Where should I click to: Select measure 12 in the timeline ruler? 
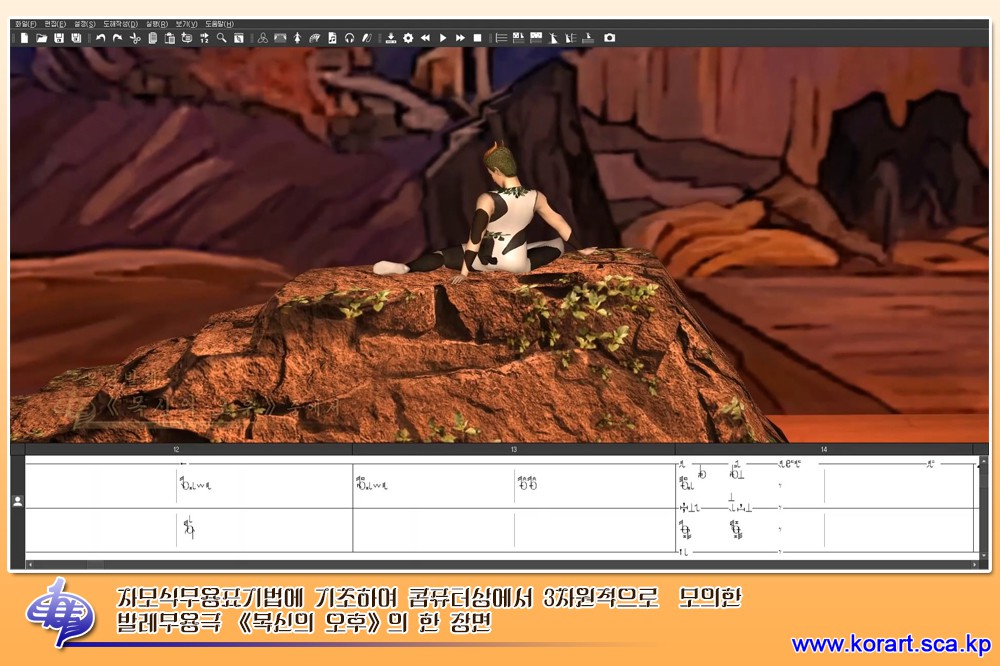pos(176,450)
